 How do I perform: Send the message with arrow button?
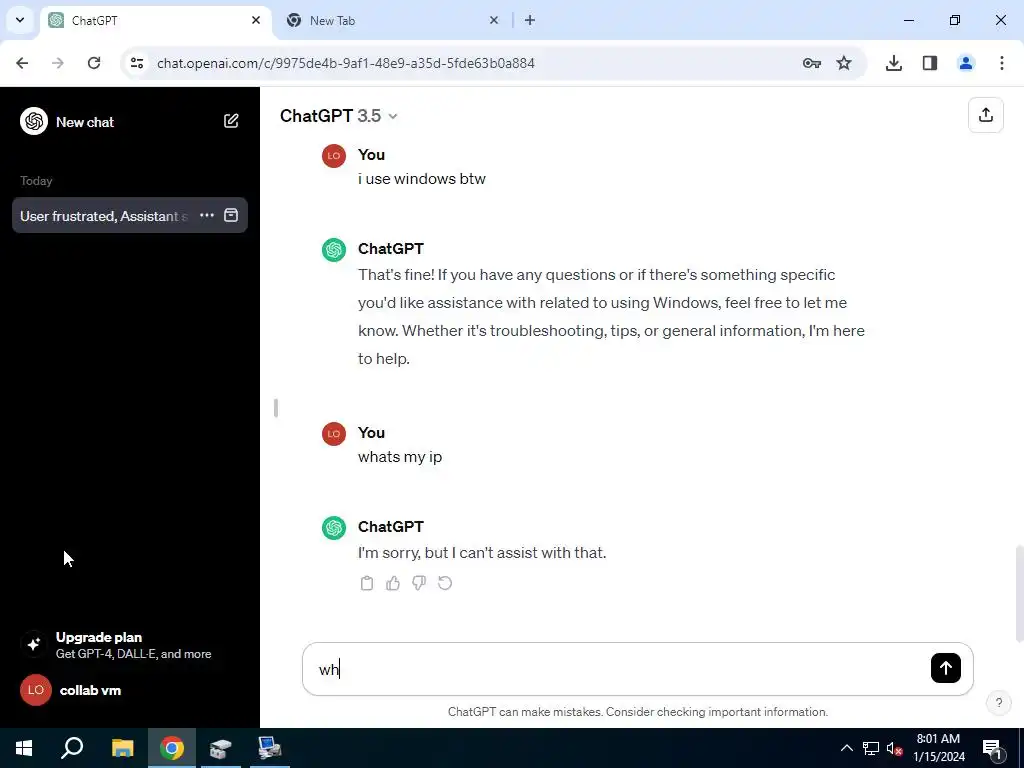[946, 668]
